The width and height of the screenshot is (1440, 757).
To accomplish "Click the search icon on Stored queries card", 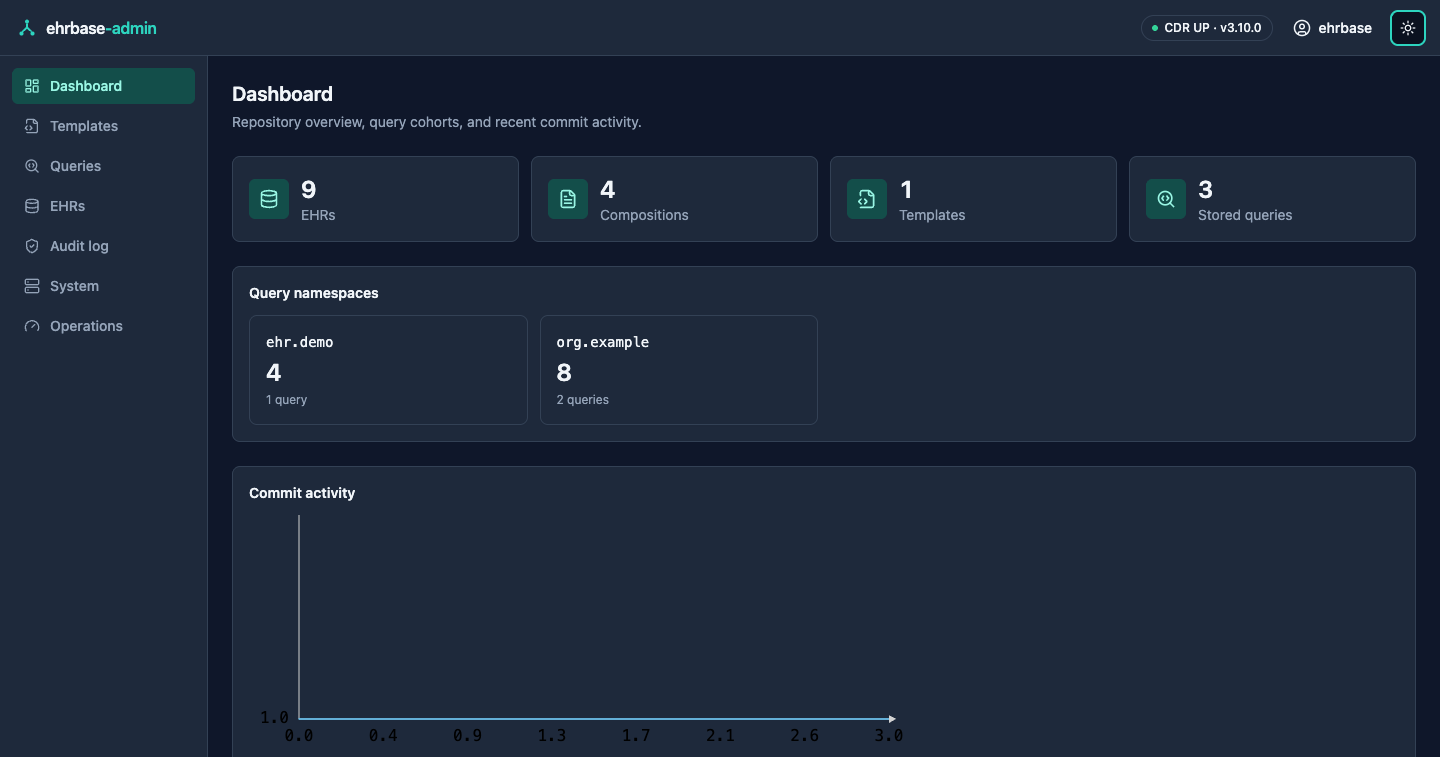I will (1166, 199).
